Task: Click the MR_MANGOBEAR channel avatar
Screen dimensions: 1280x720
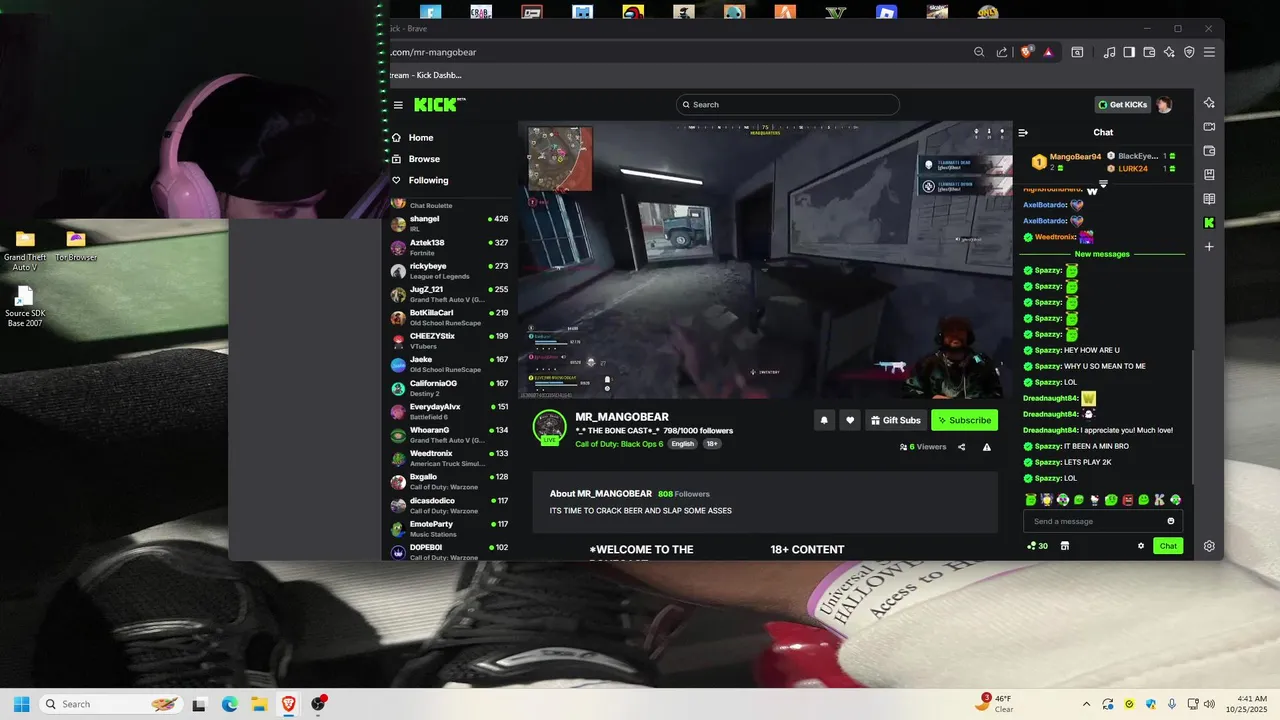Action: [x=550, y=427]
